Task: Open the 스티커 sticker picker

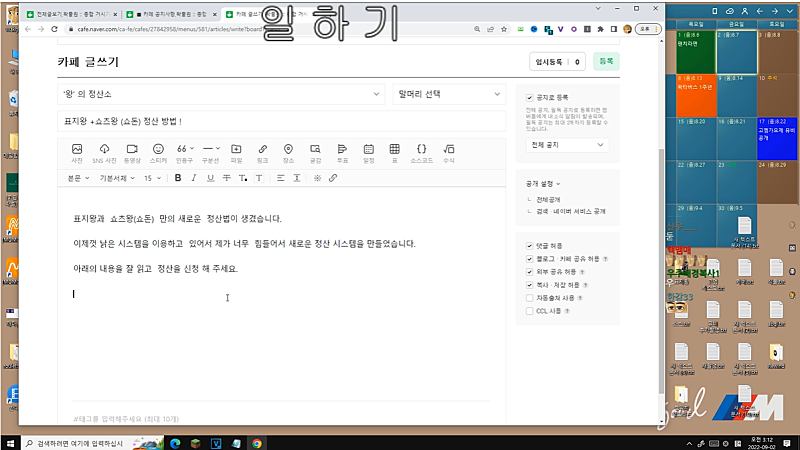Action: point(158,152)
